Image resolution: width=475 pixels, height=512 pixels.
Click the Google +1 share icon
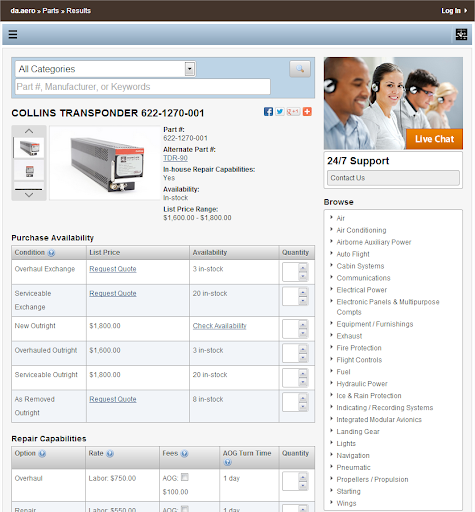point(293,112)
